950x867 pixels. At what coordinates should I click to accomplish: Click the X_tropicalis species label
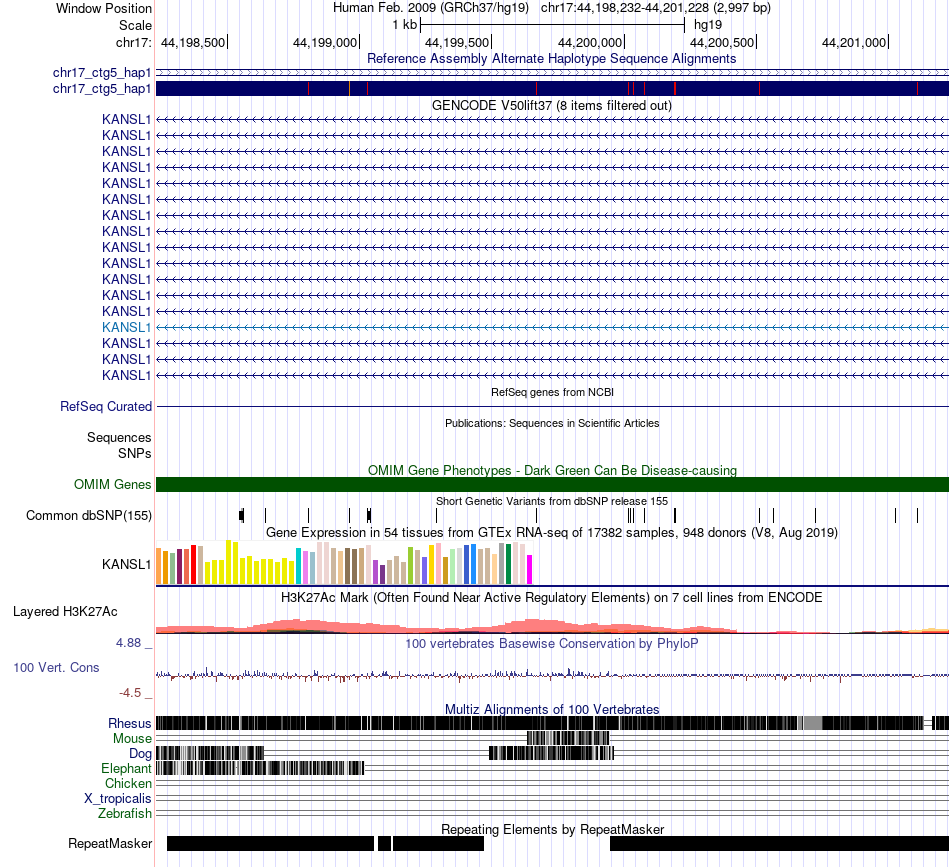tap(118, 799)
